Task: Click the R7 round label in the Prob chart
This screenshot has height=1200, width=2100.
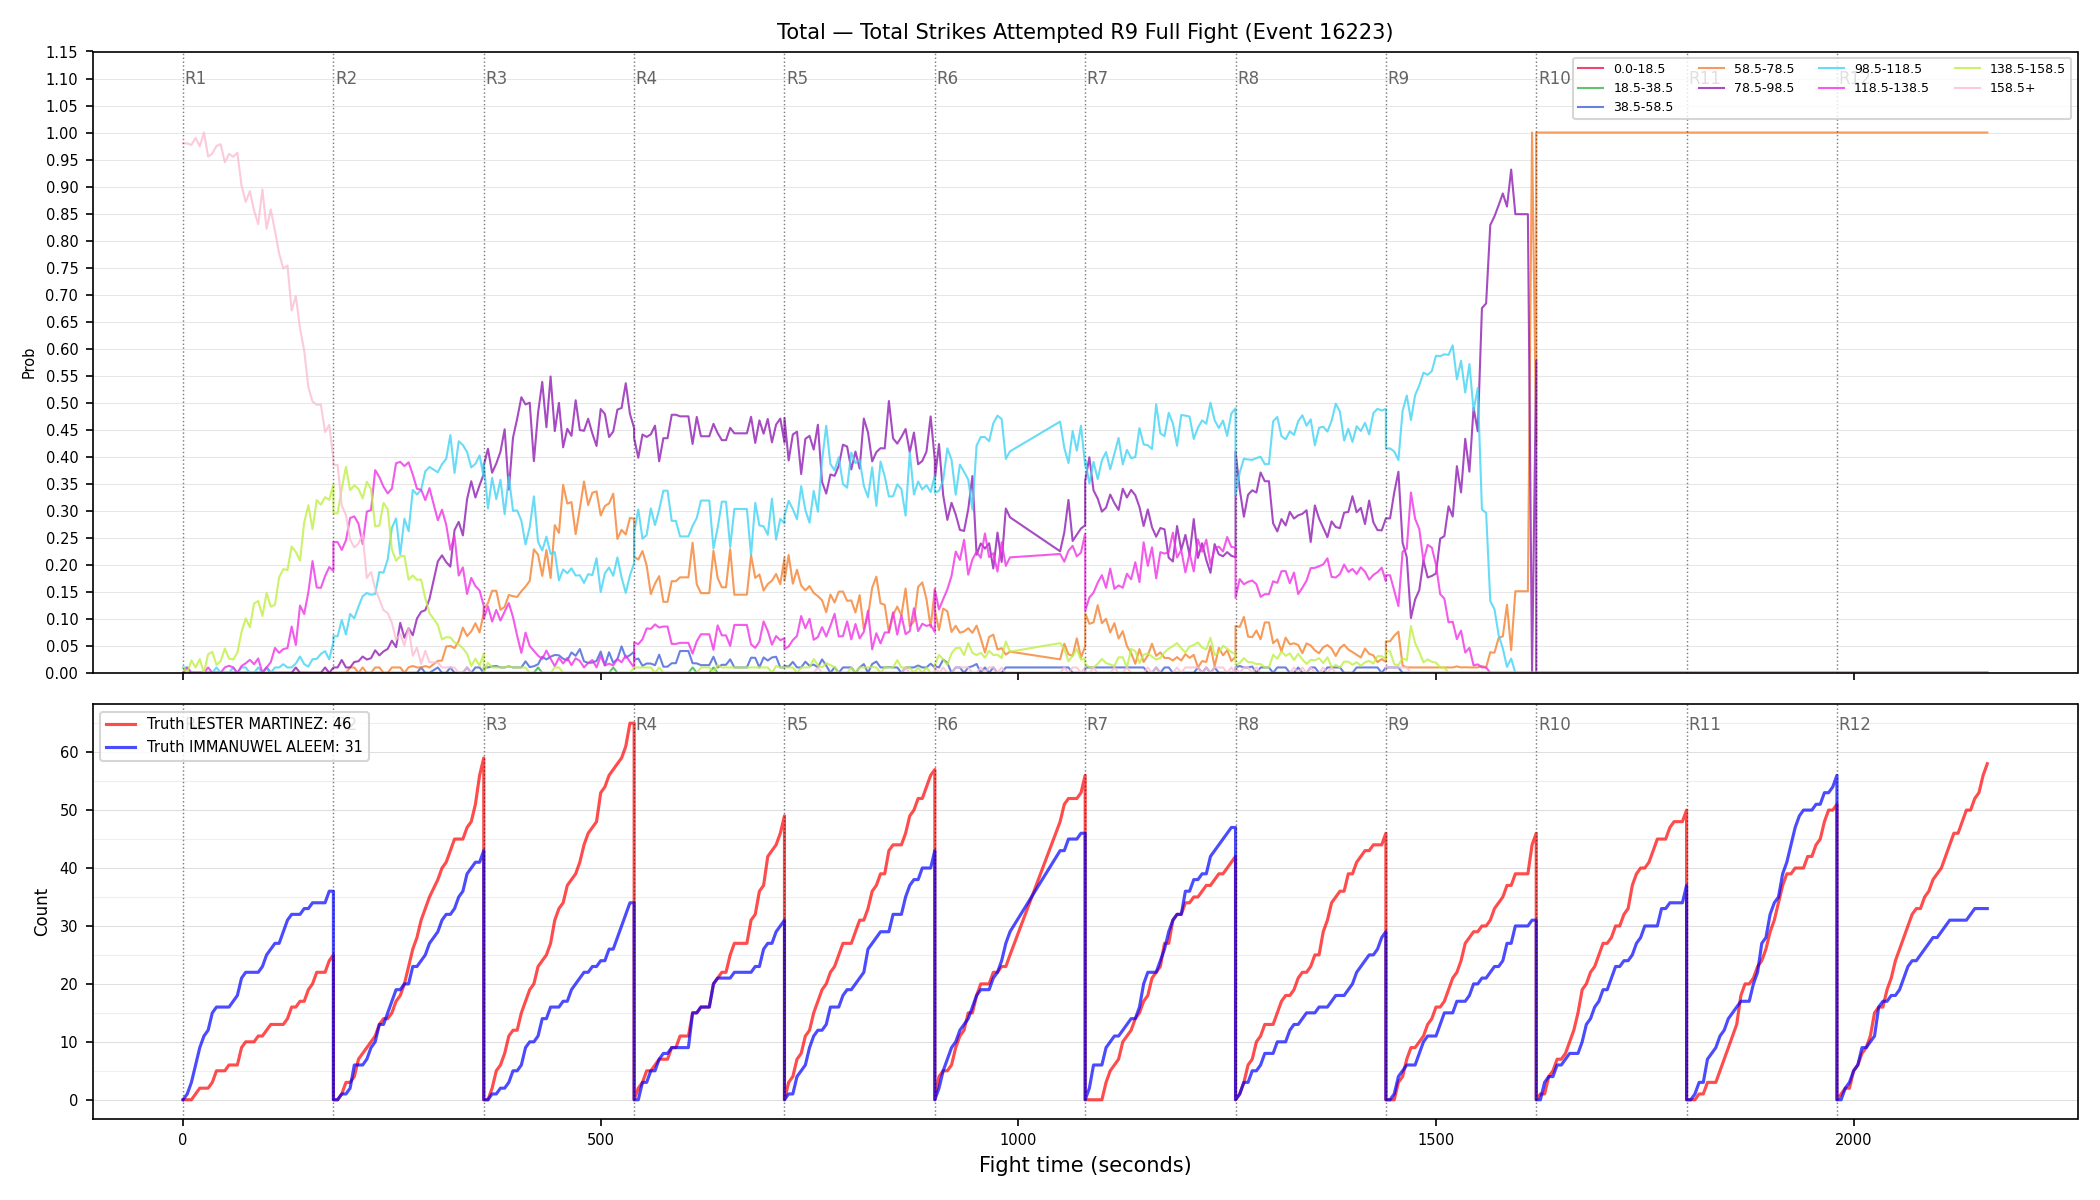Action: (1097, 78)
